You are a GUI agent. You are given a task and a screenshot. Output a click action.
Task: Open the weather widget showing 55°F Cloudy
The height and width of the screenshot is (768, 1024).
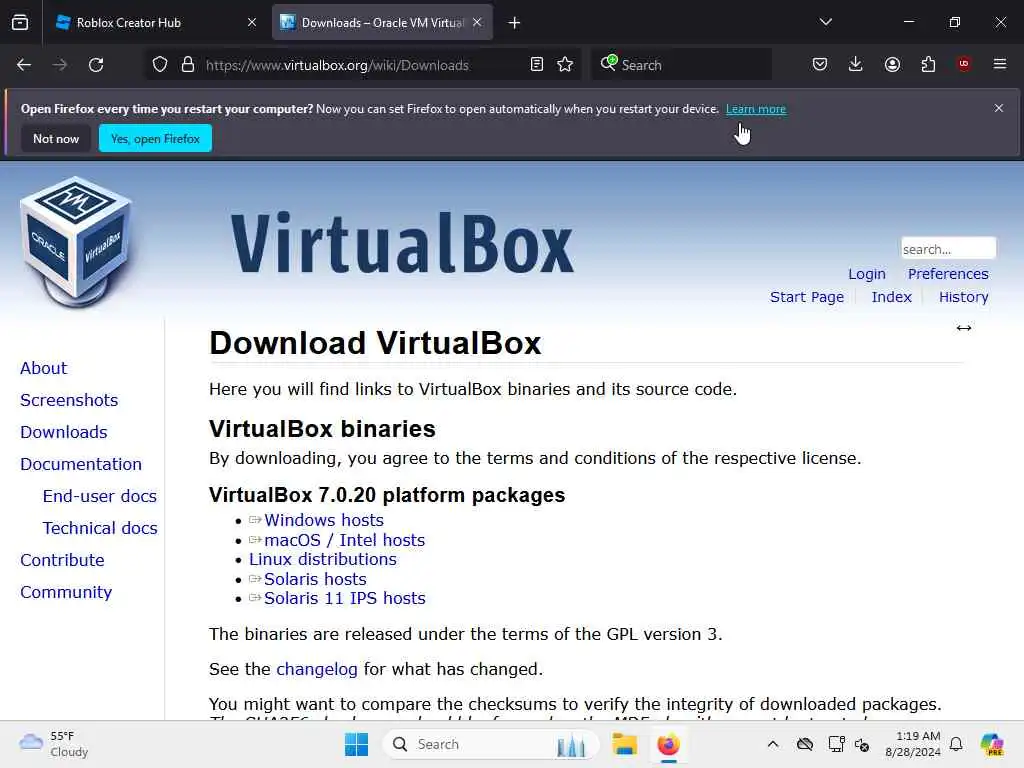pyautogui.click(x=54, y=744)
